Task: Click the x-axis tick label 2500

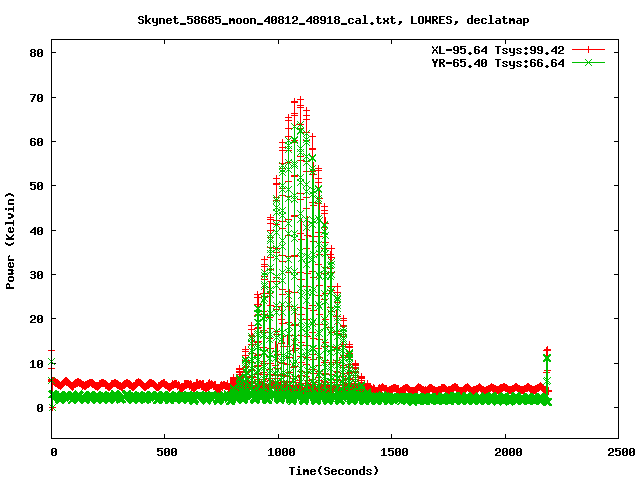Action: point(621,452)
